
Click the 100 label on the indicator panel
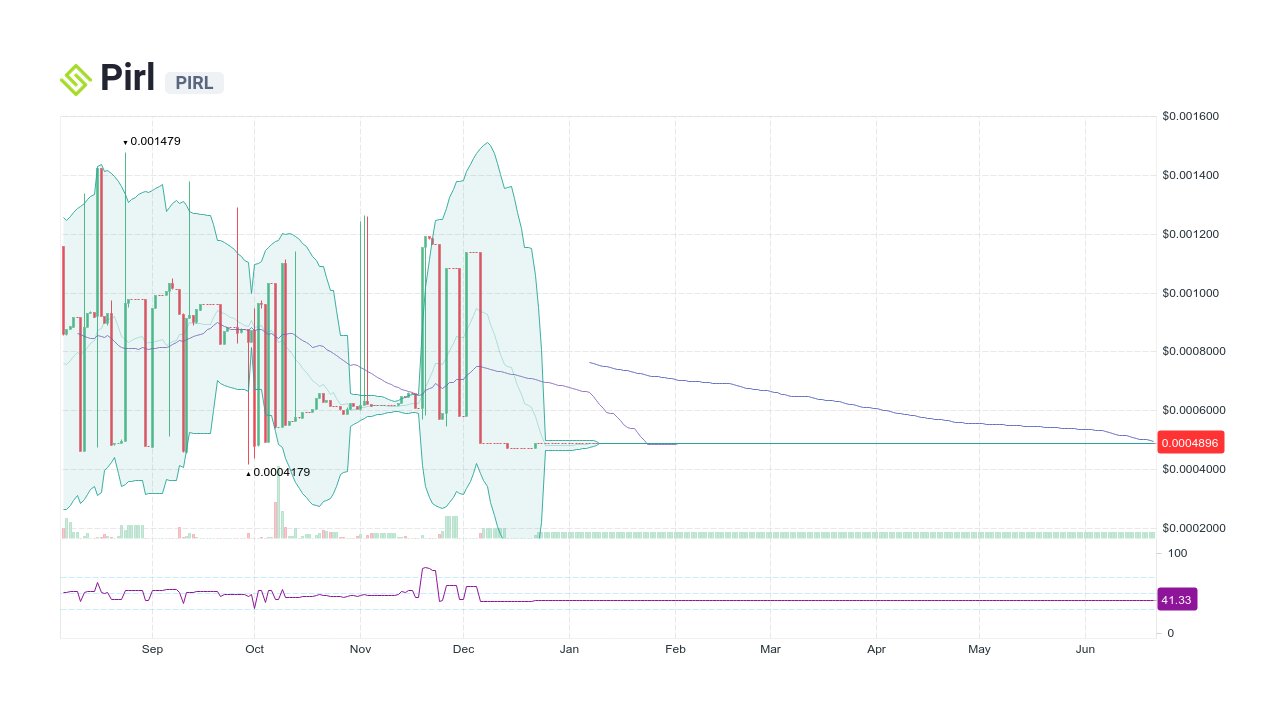click(1177, 553)
